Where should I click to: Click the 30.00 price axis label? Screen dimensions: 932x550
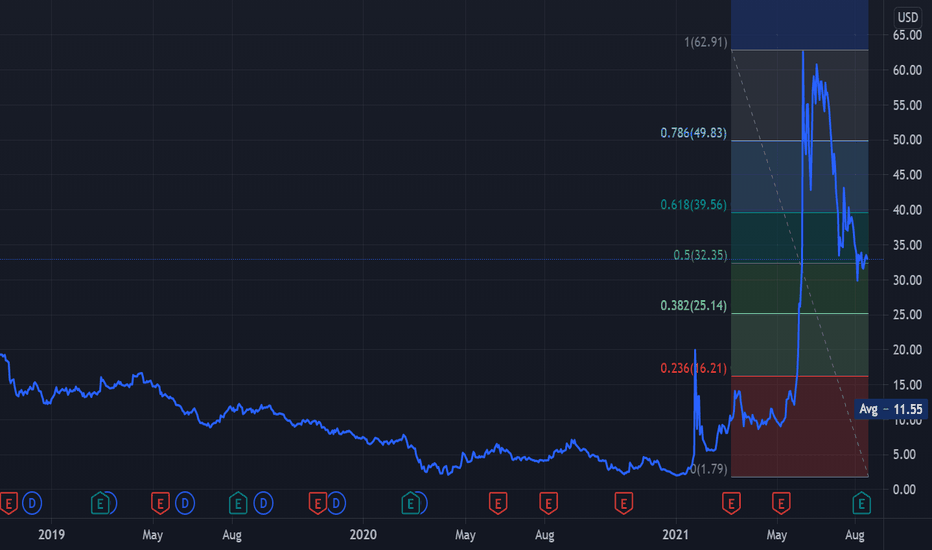907,280
